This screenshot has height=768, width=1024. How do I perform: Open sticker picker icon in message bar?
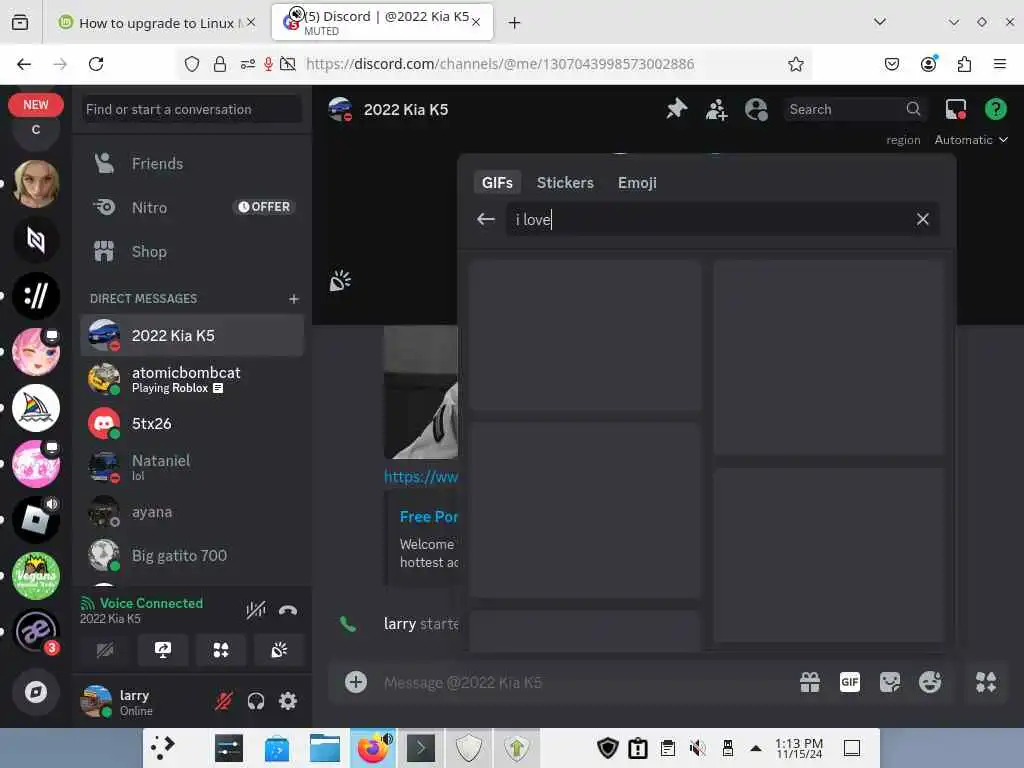pos(889,682)
